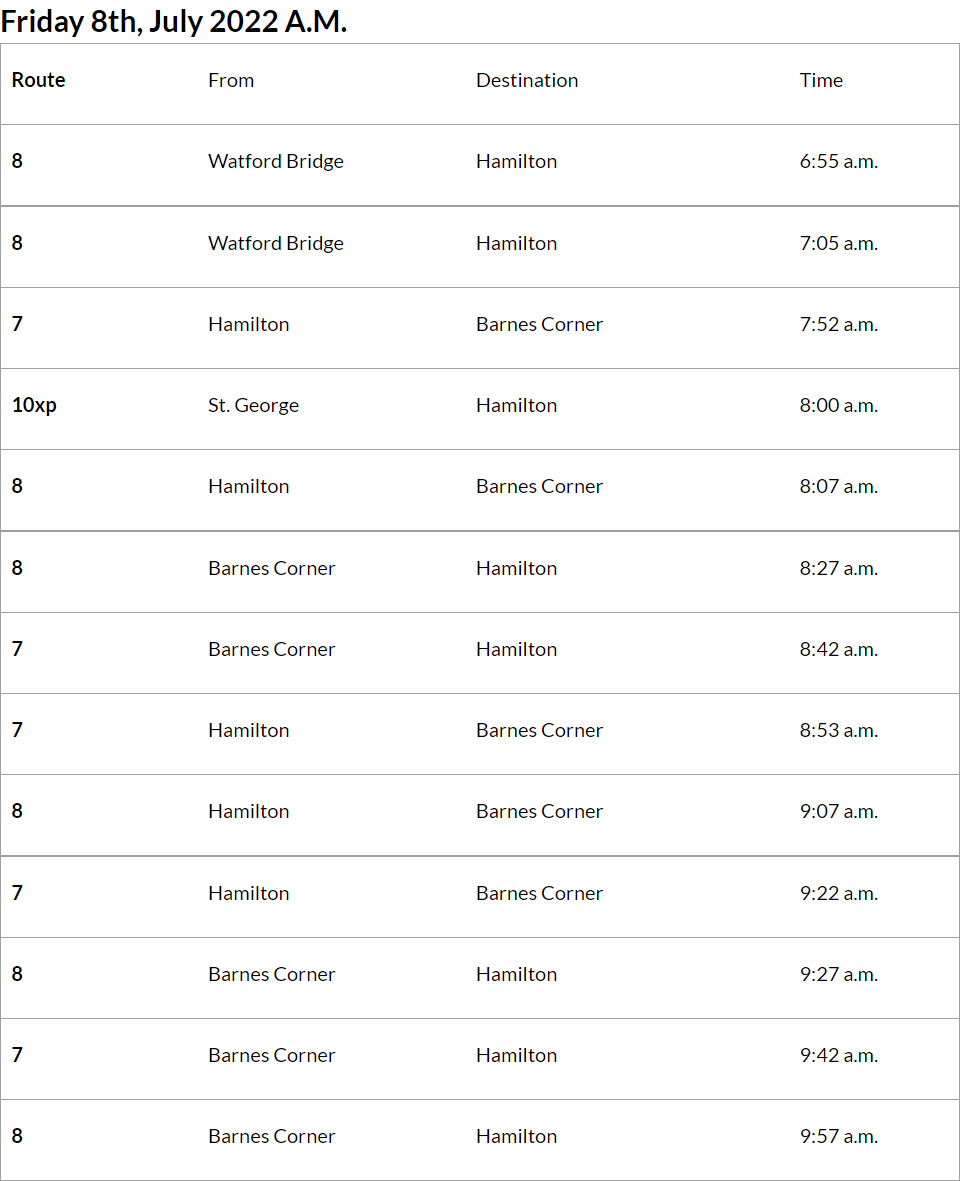Image resolution: width=960 pixels, height=1181 pixels.
Task: Select the 8:07 a.m. departure time
Action: [x=838, y=487]
